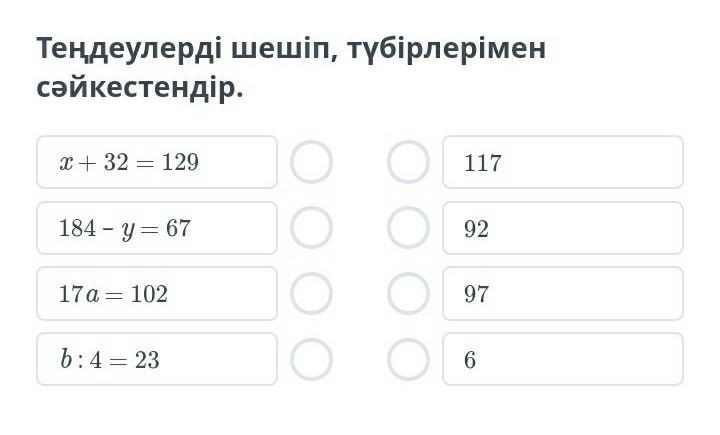Click the equation box b : 4 = 23

click(157, 359)
